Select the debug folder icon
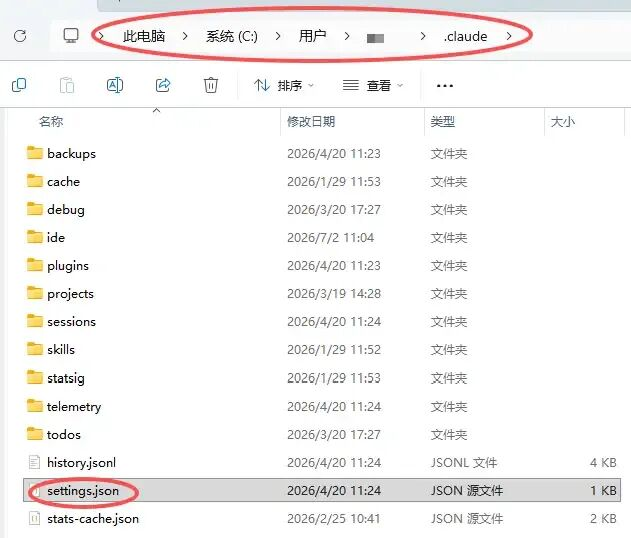The image size is (632, 538). (35, 209)
